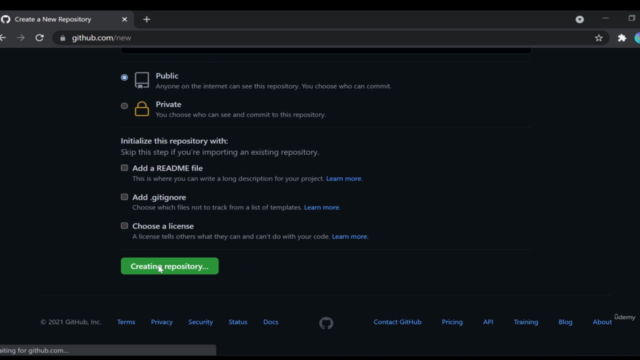Screen dimensions: 640x360
Task: Open Learn more link for license
Action: pyautogui.click(x=349, y=236)
